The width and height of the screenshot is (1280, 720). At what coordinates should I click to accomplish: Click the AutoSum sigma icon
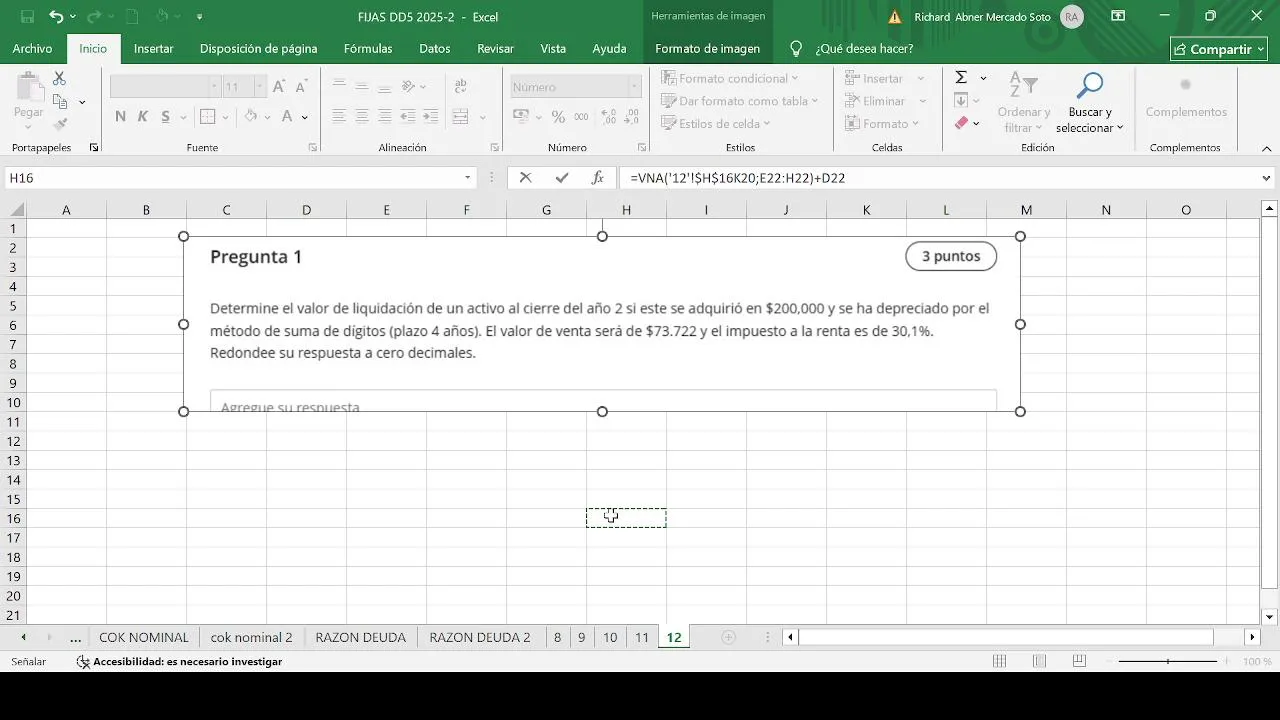(961, 77)
